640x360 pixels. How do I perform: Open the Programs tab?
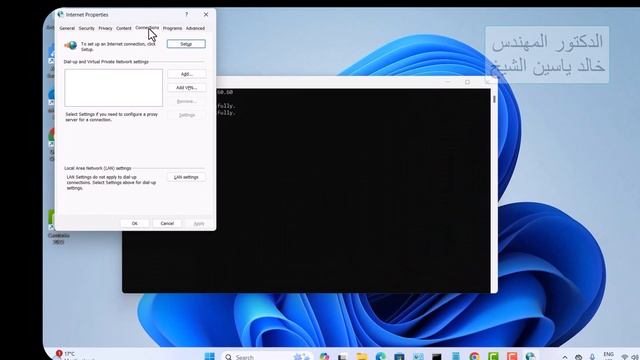[172, 29]
